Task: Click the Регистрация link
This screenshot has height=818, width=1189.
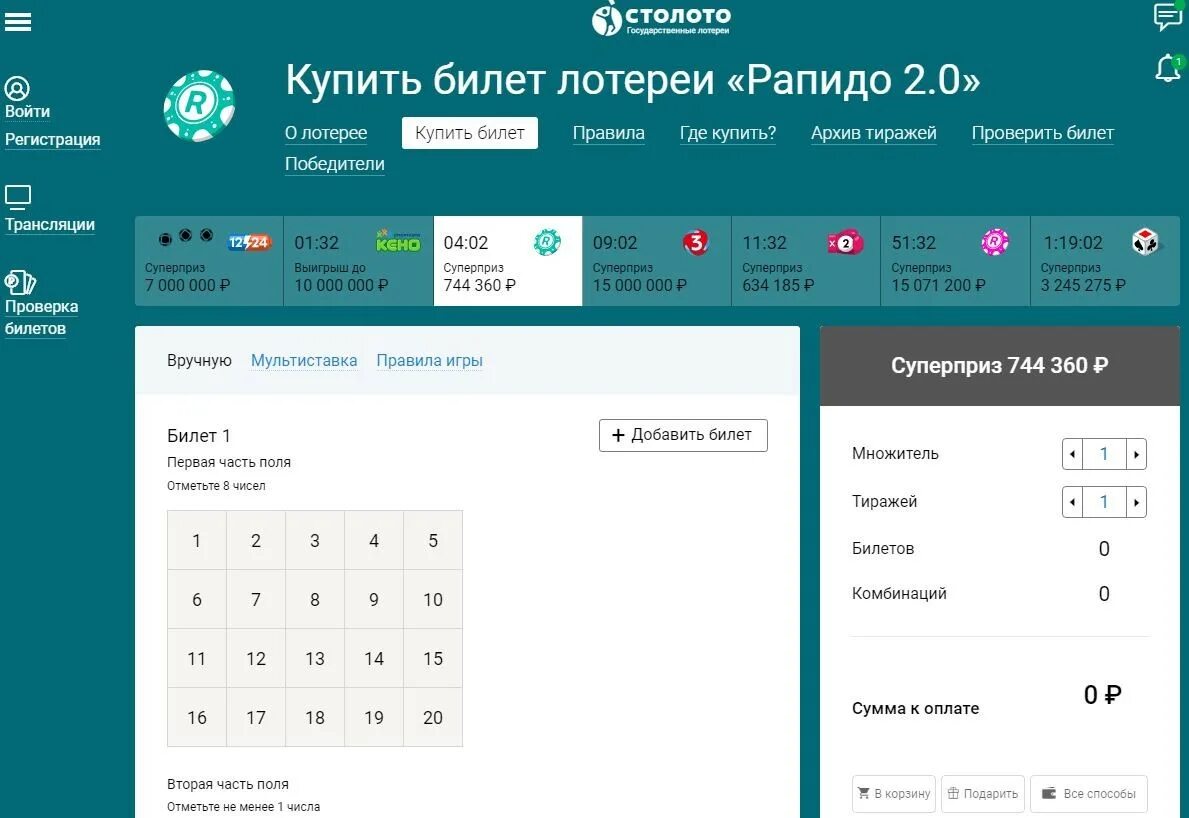Action: tap(52, 139)
